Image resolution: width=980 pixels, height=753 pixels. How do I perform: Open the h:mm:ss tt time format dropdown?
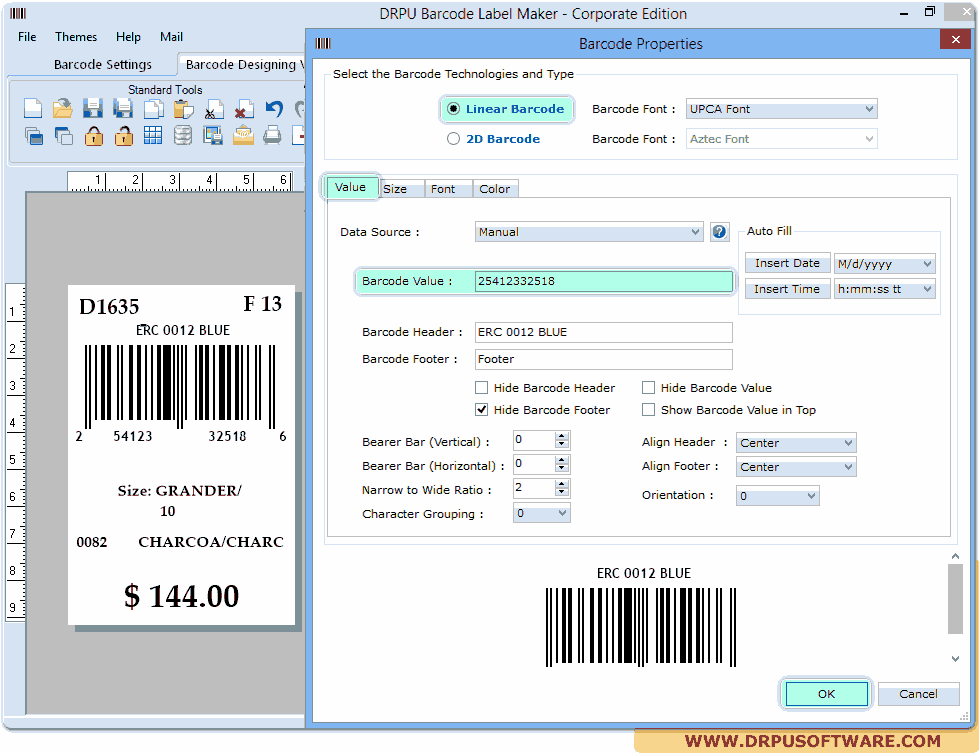884,289
